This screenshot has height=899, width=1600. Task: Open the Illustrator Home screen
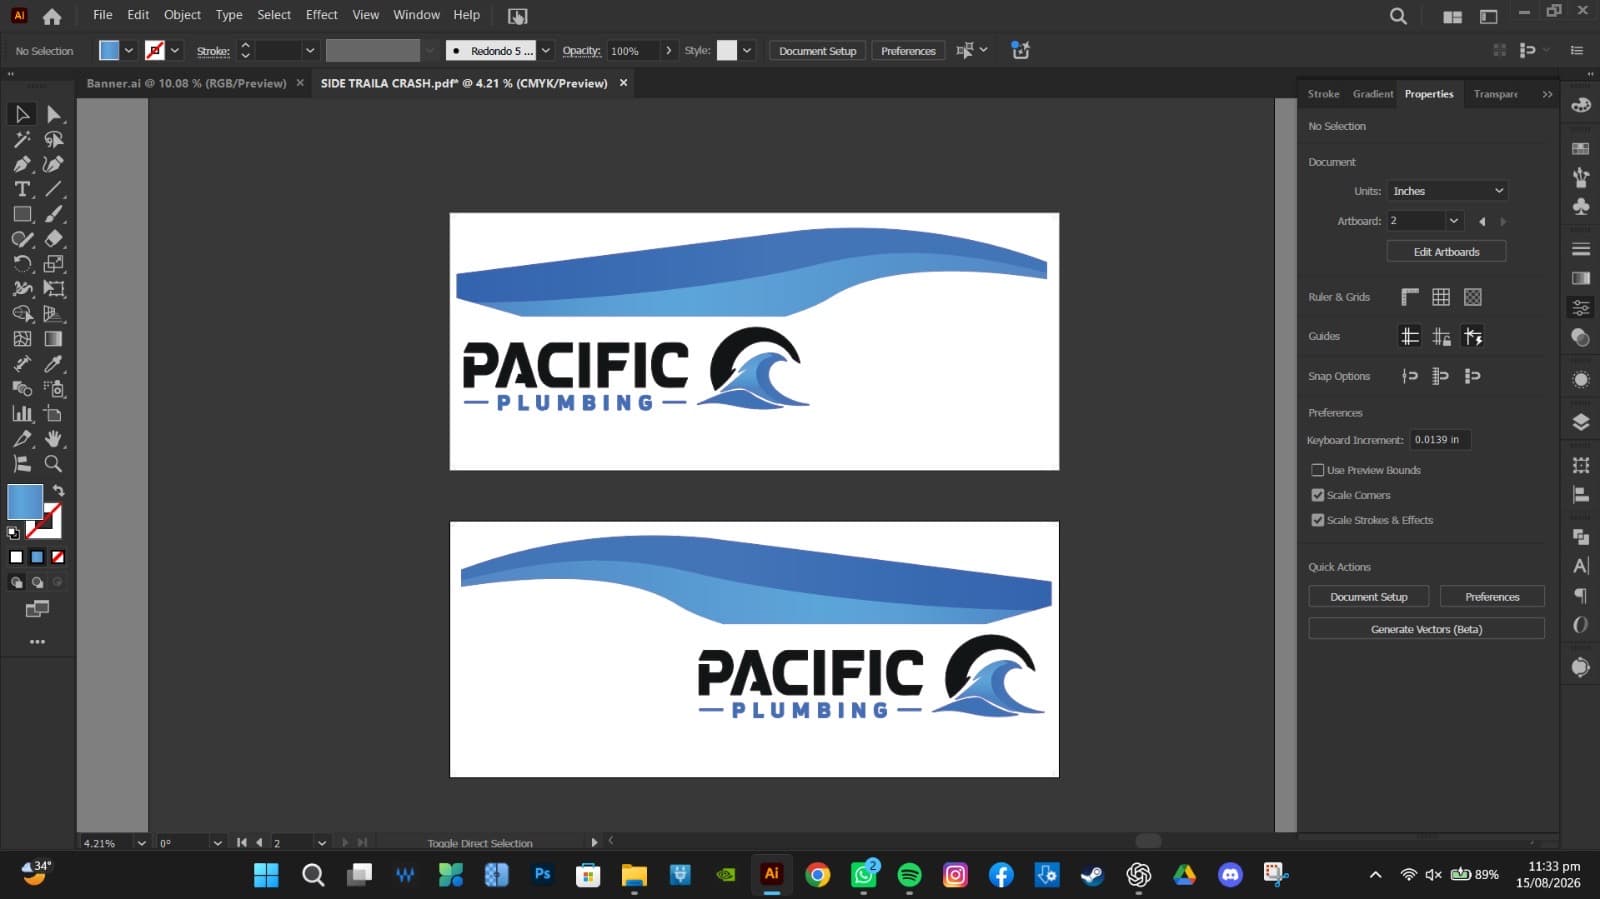coord(52,16)
